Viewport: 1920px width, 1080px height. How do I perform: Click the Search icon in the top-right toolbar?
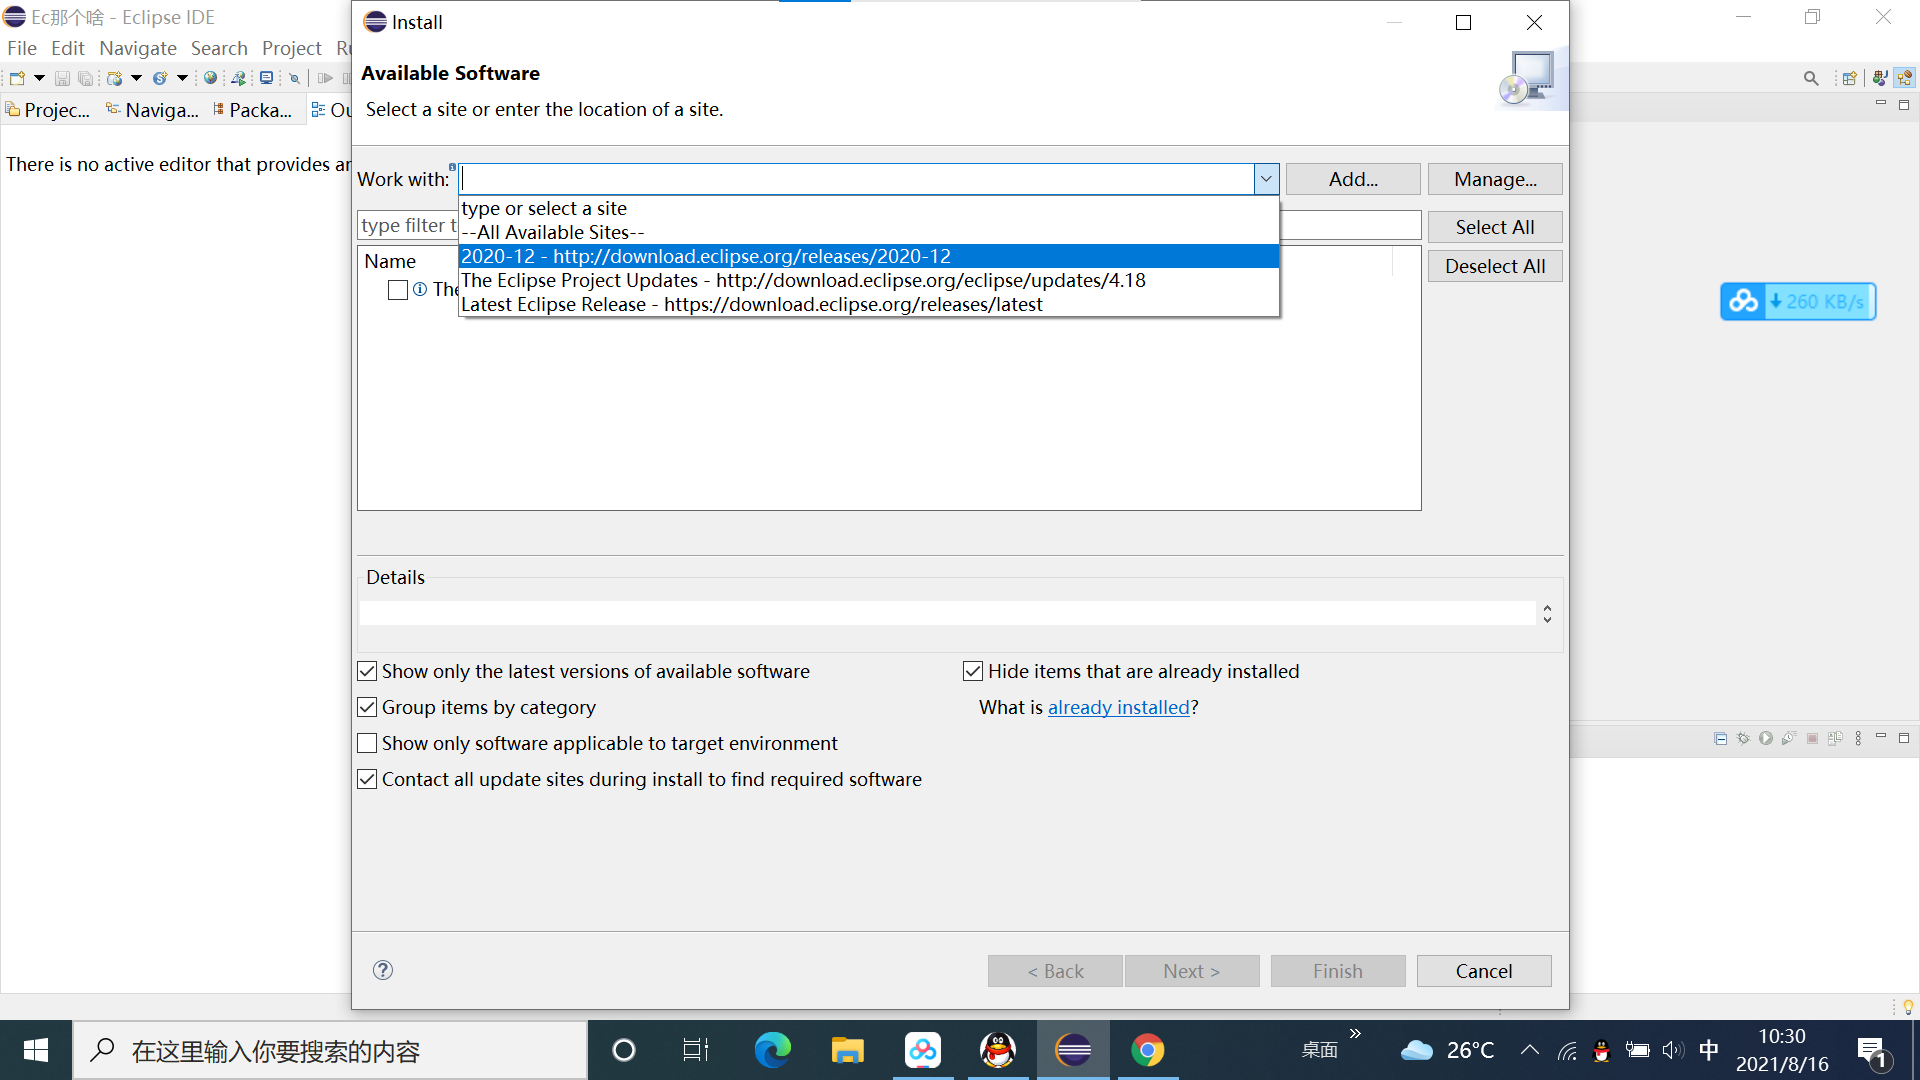point(1812,77)
